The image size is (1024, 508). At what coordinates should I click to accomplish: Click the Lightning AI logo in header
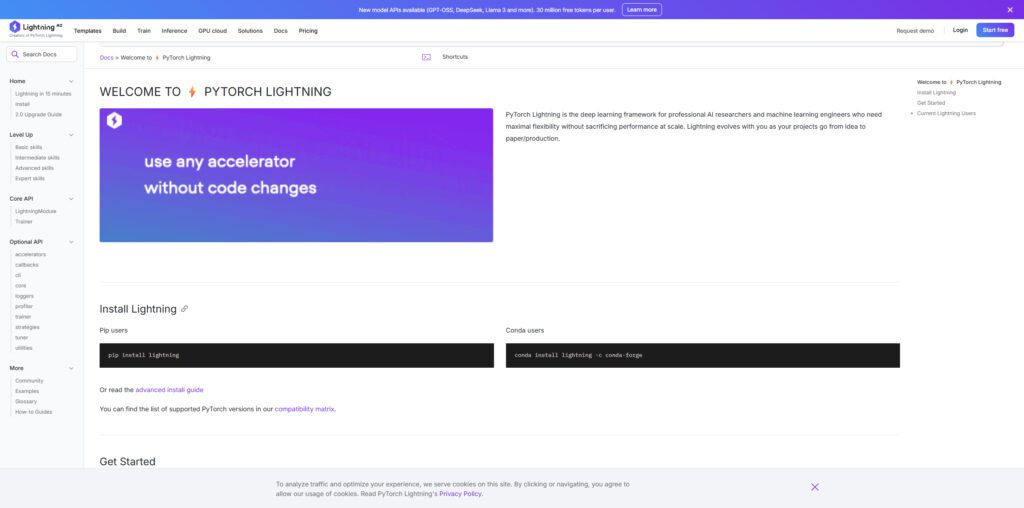(x=35, y=29)
